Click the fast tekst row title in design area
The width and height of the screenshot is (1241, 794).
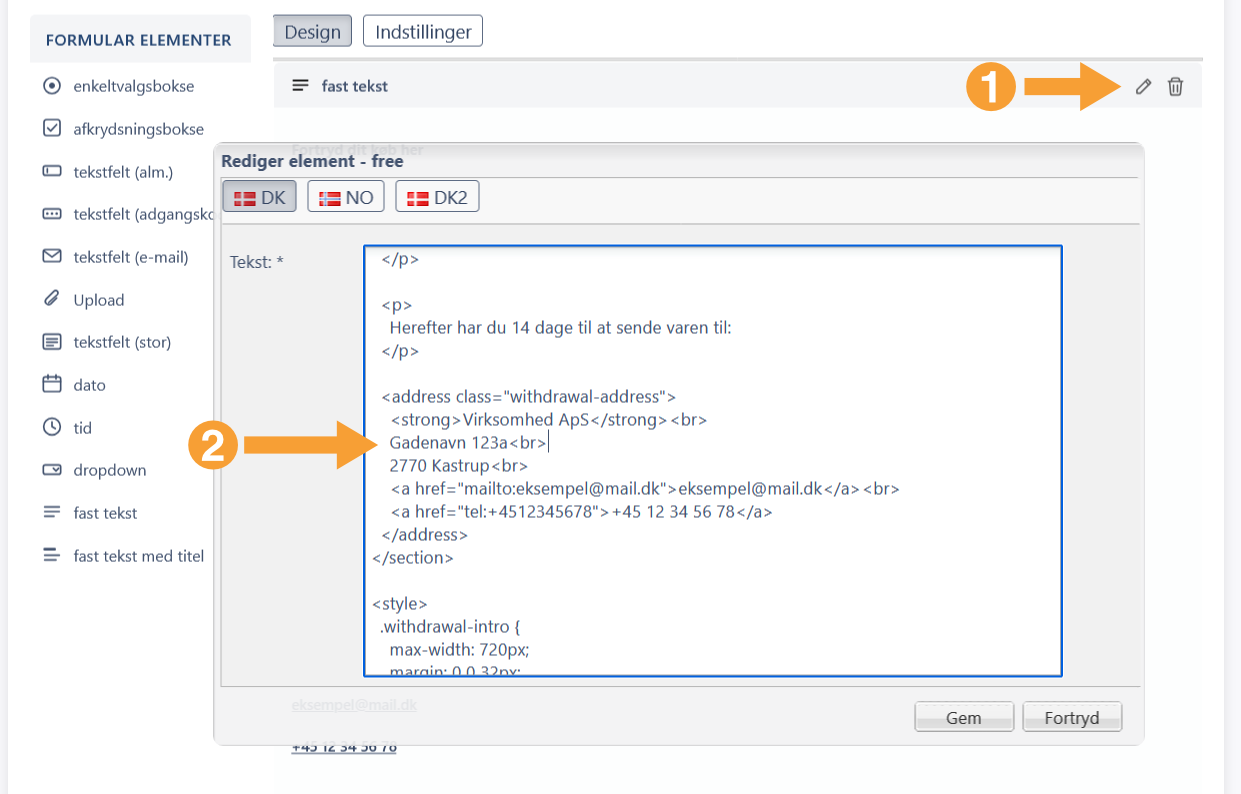(x=355, y=86)
